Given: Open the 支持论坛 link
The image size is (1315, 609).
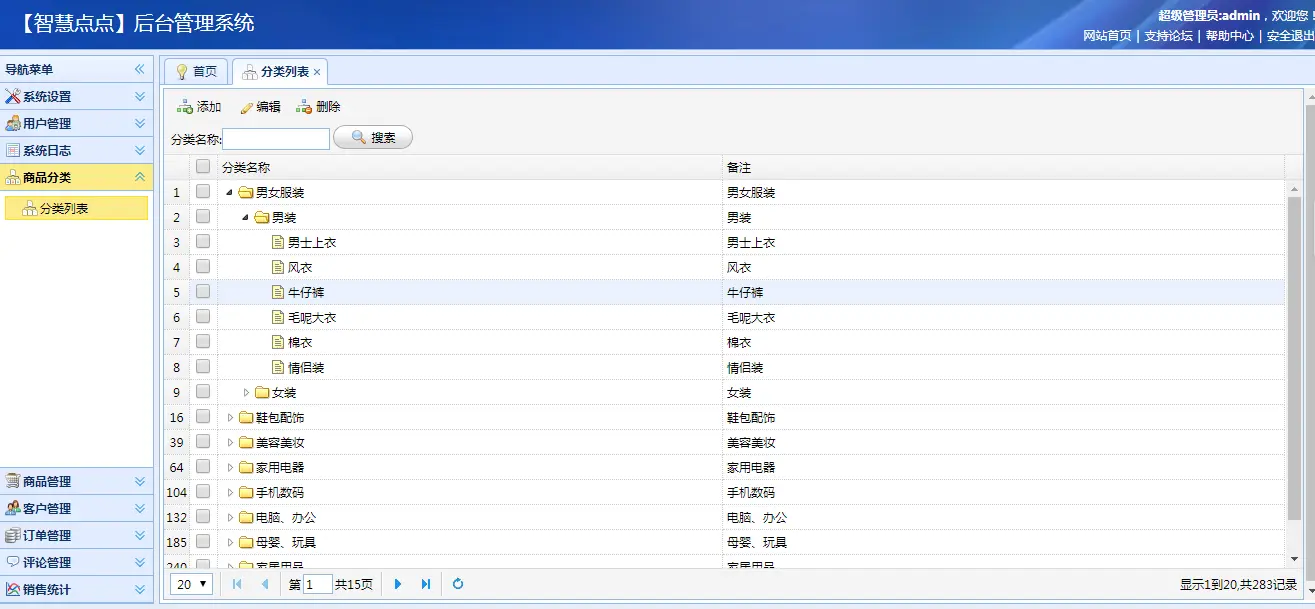Looking at the screenshot, I should (x=1169, y=36).
